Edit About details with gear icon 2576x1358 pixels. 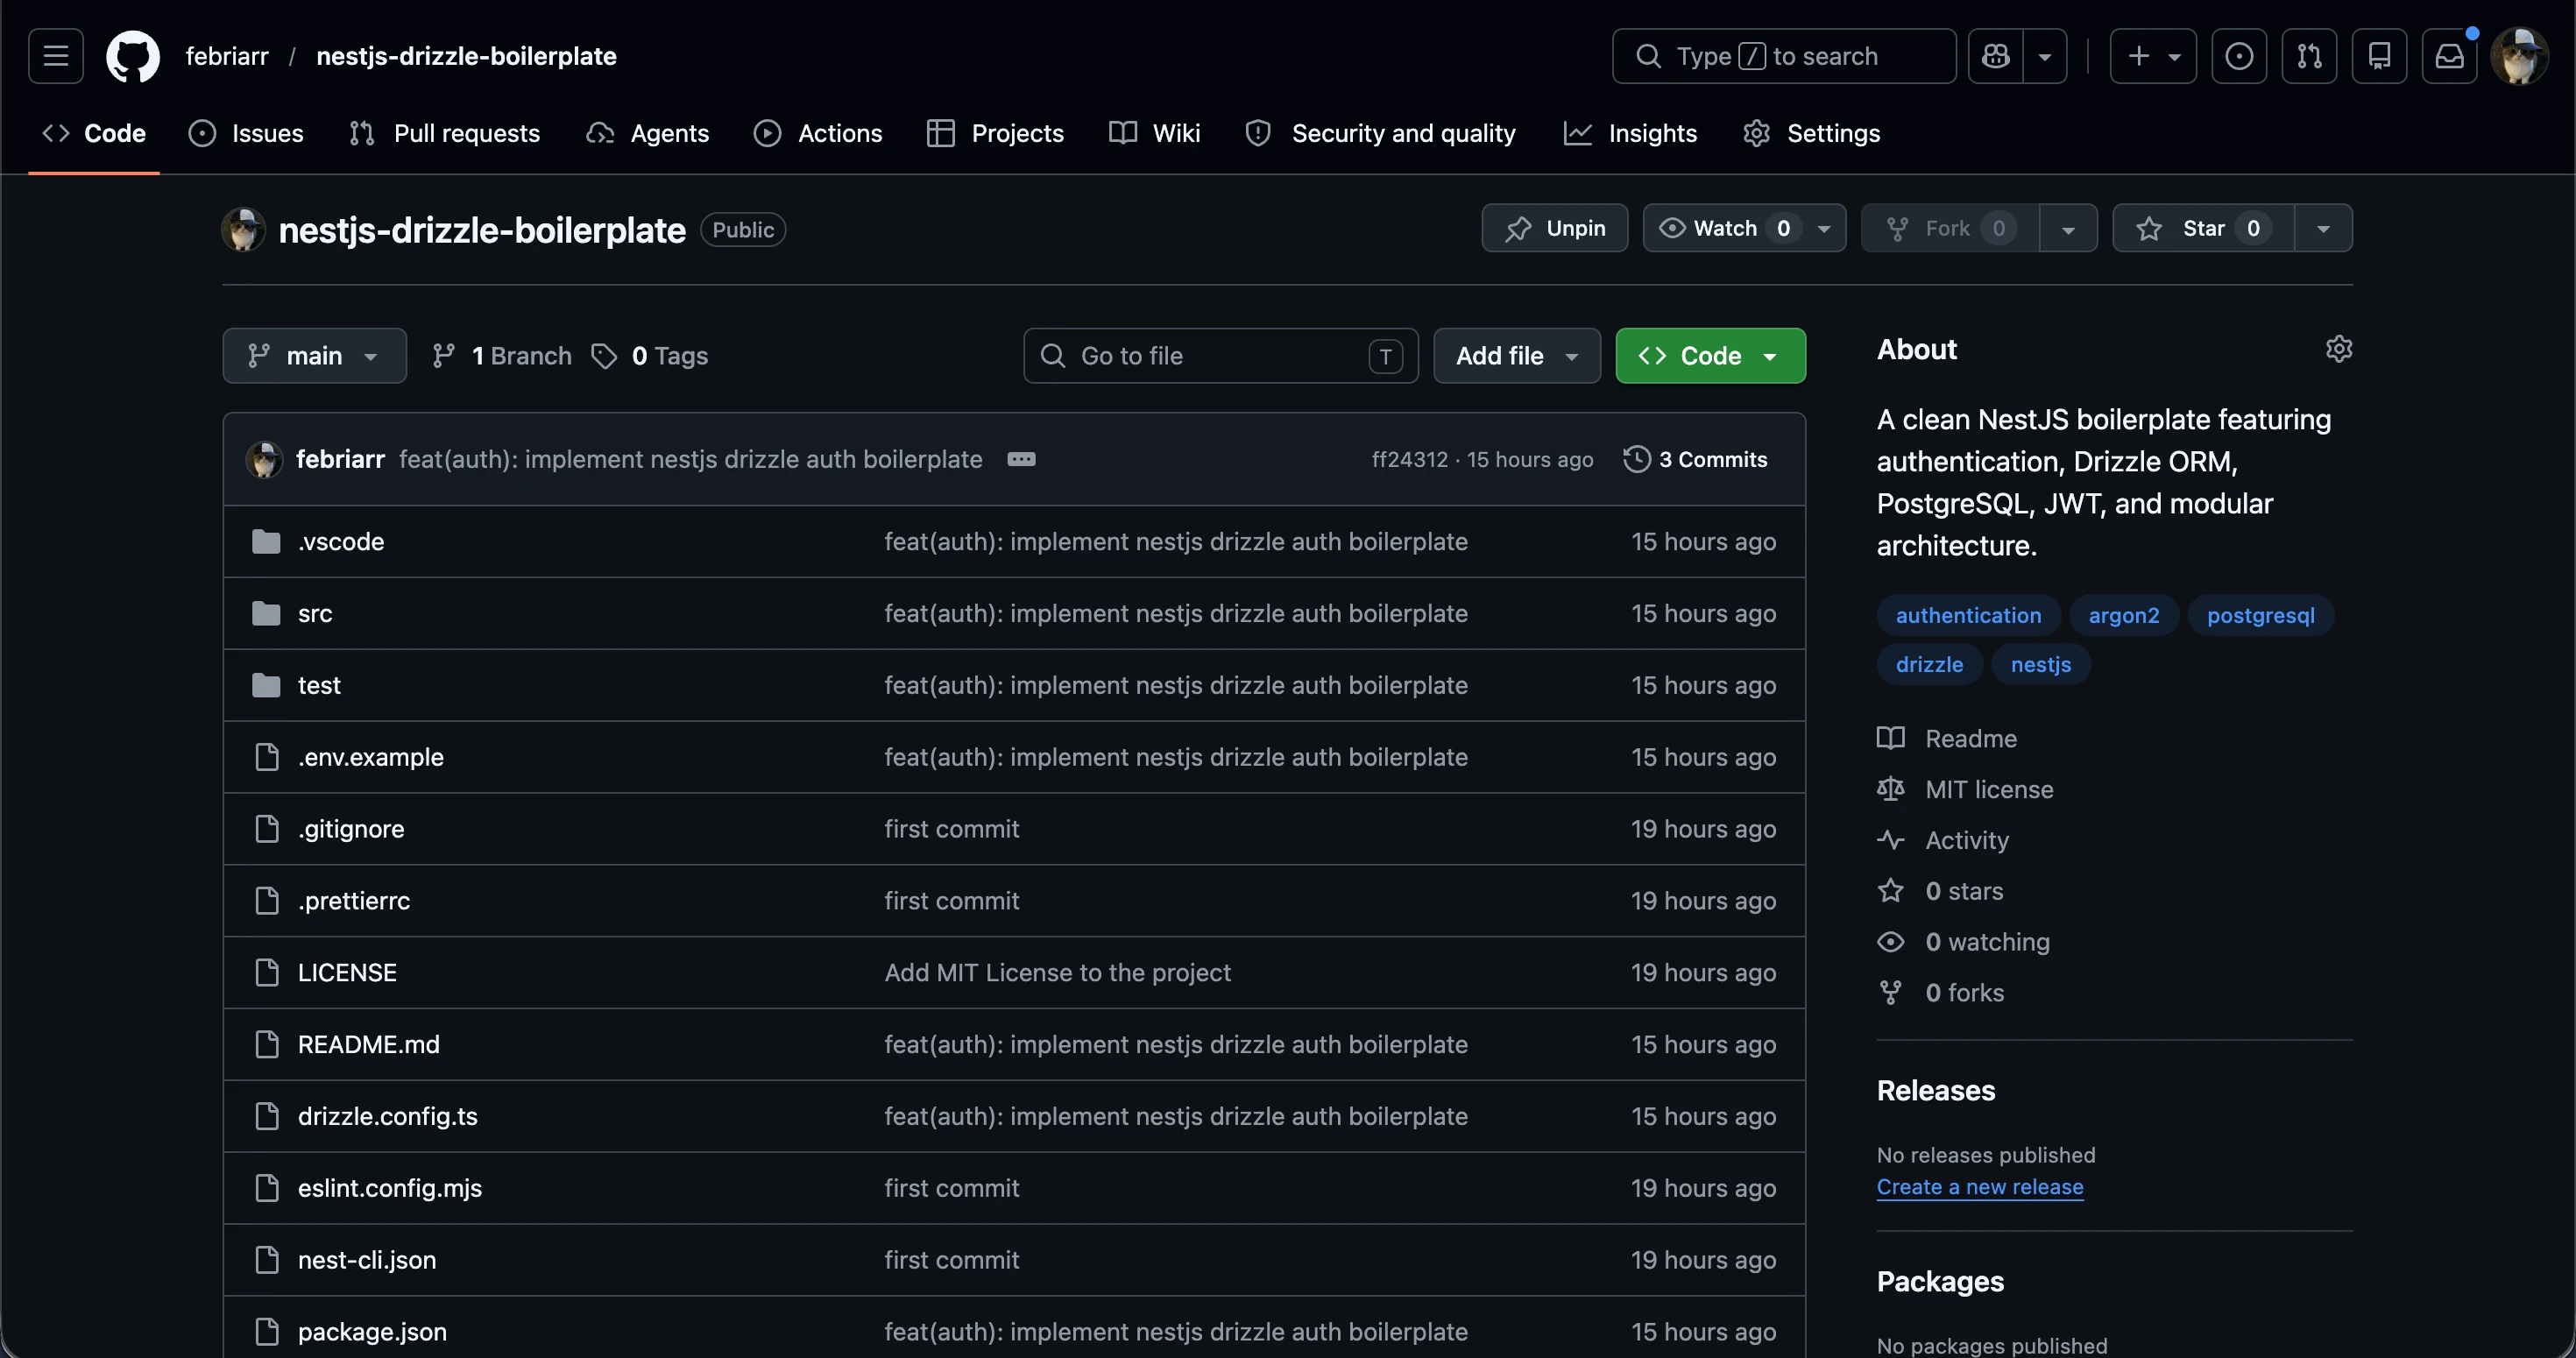(2338, 349)
